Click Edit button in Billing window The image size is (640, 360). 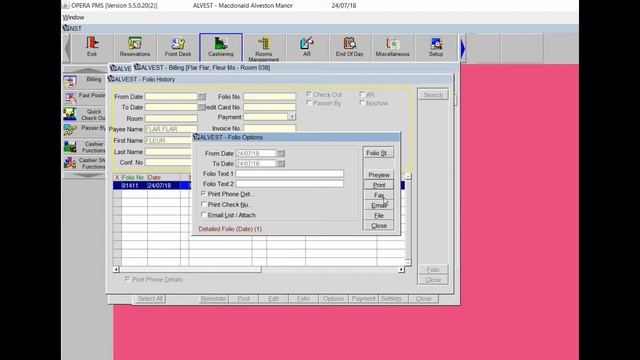coord(273,299)
